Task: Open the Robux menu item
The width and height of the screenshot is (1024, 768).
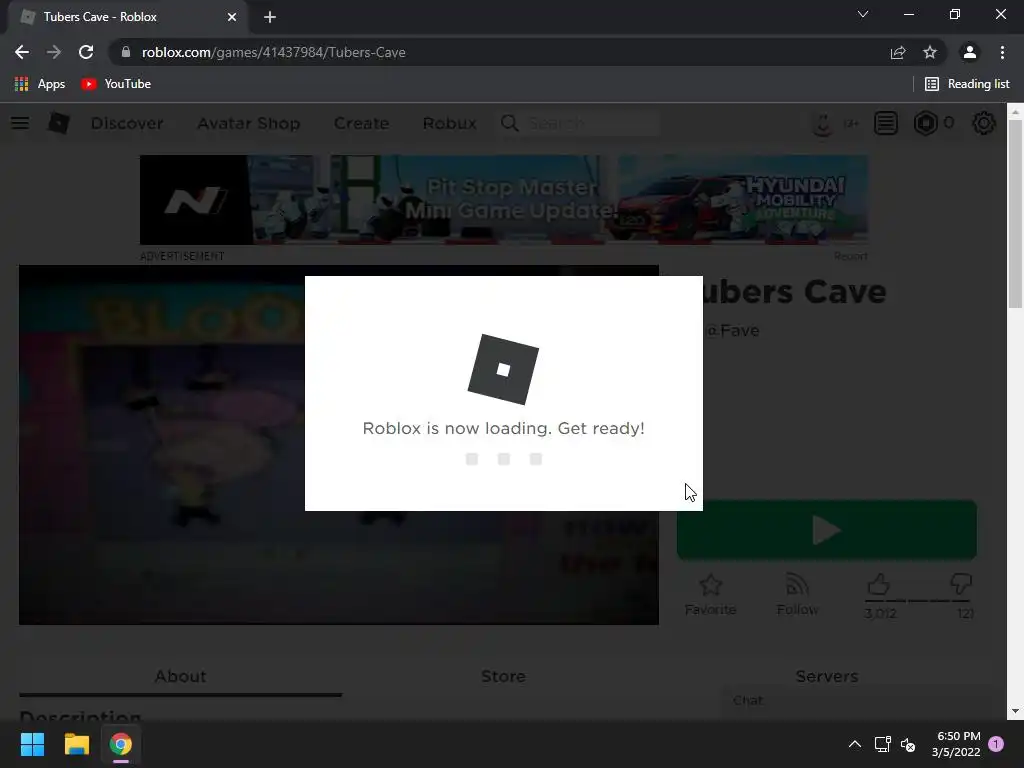Action: 449,123
